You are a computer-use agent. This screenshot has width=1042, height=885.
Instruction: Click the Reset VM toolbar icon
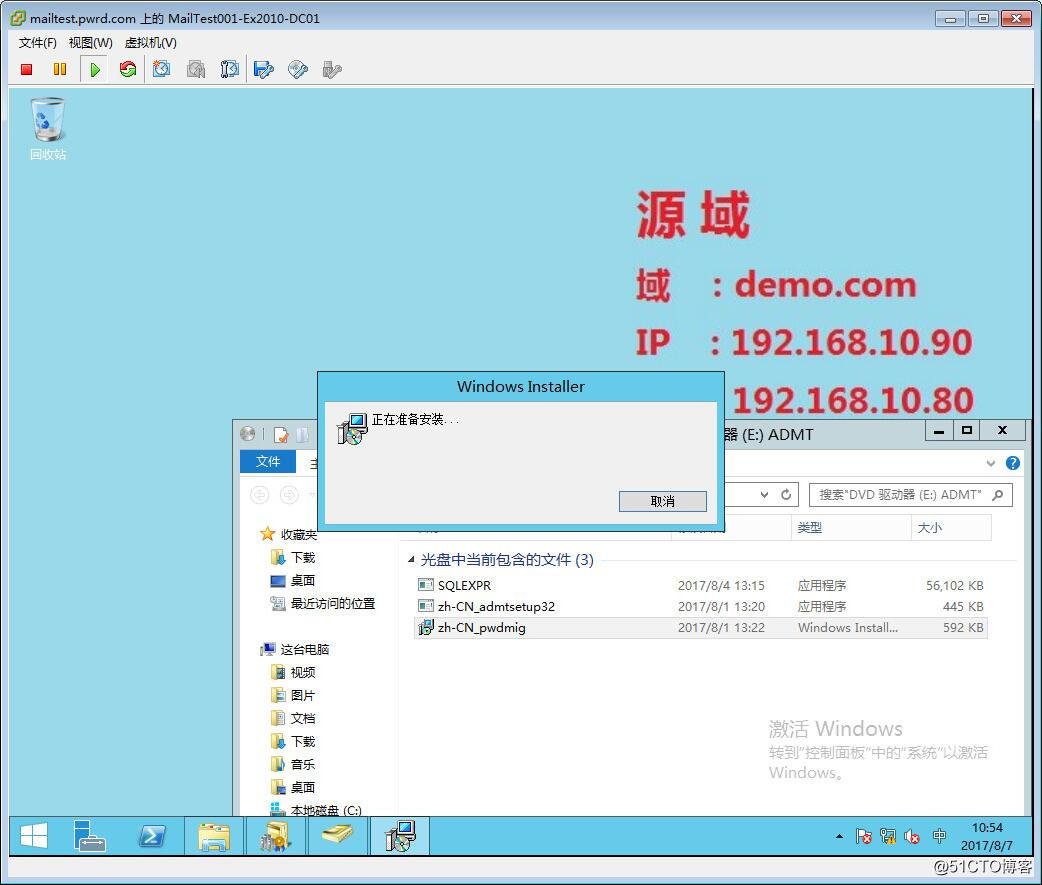128,70
